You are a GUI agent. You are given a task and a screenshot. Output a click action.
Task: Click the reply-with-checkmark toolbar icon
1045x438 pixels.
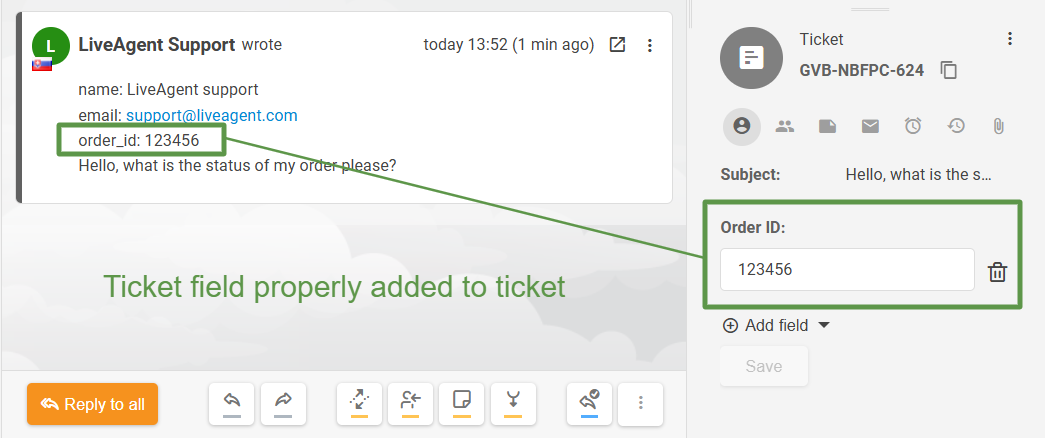589,403
